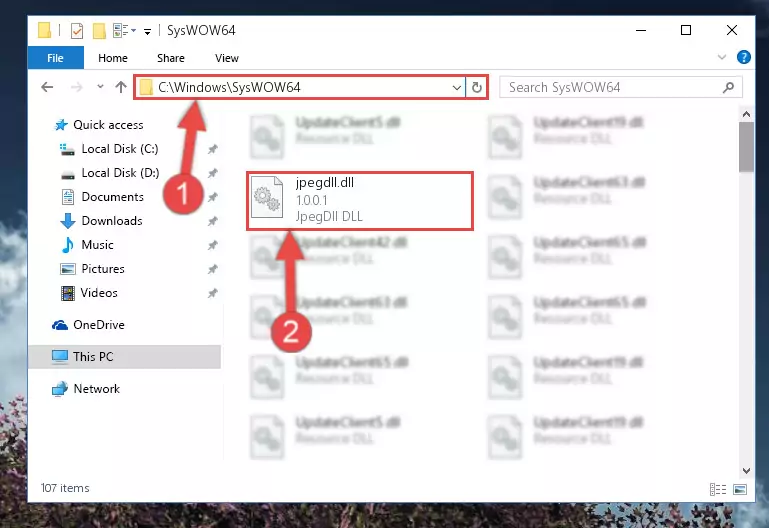Select Network in navigation pane
This screenshot has width=769, height=528.
coord(97,389)
